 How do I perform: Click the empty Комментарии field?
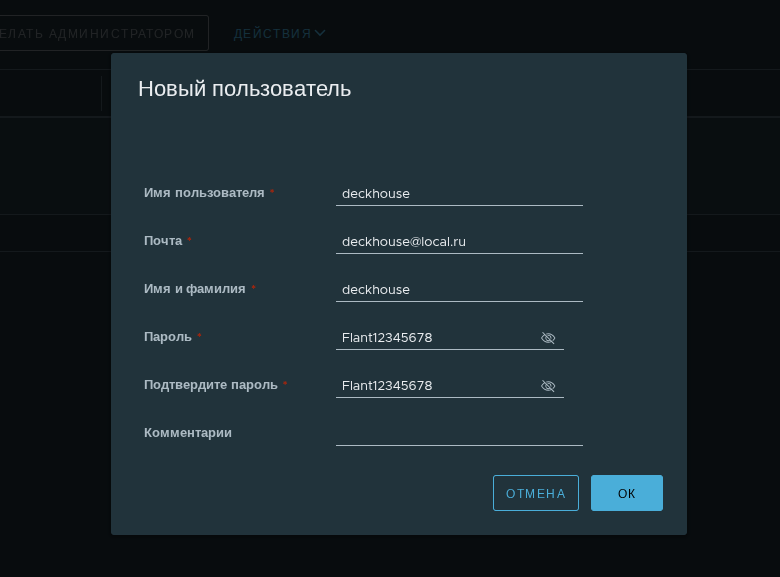(x=459, y=433)
